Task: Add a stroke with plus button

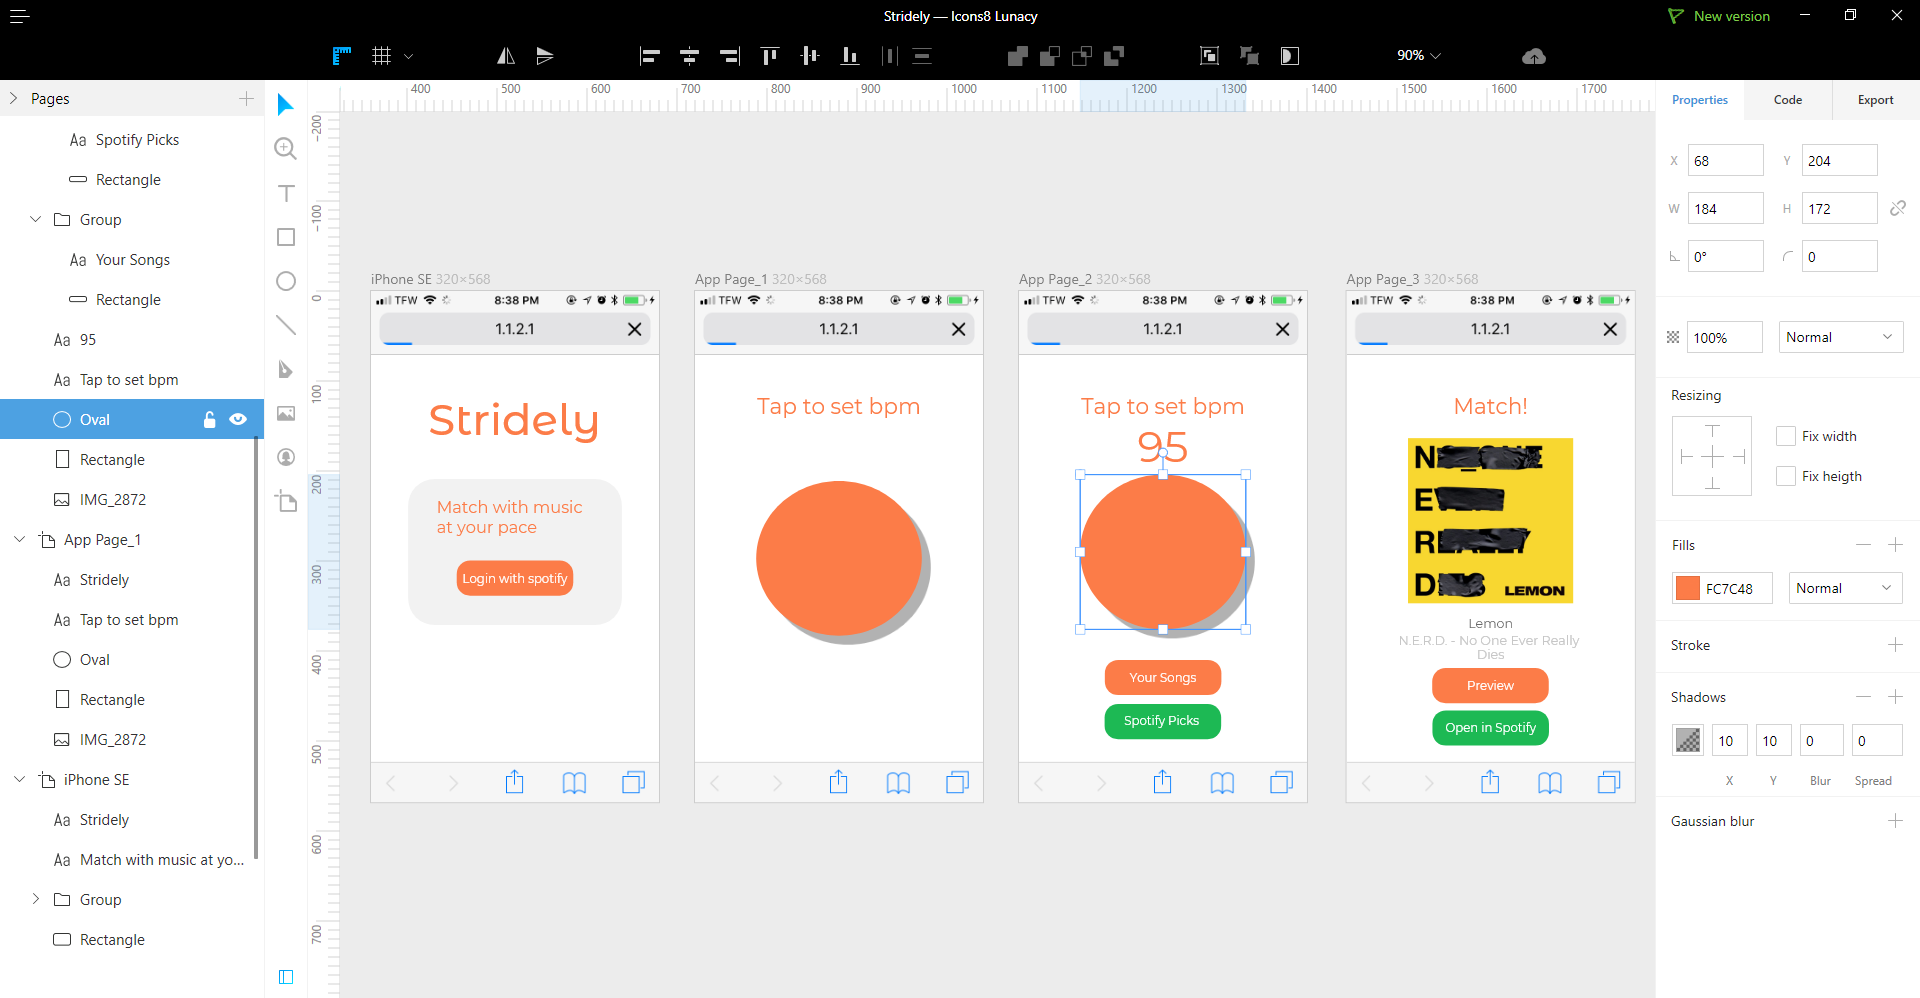Action: [x=1895, y=645]
